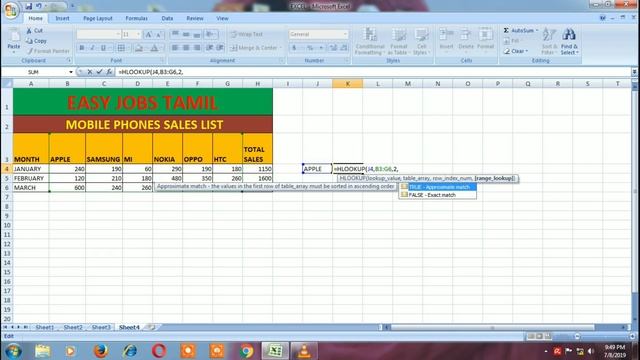The width and height of the screenshot is (640, 360).
Task: Select the Font Color letter A swatch
Action: pos(154,48)
